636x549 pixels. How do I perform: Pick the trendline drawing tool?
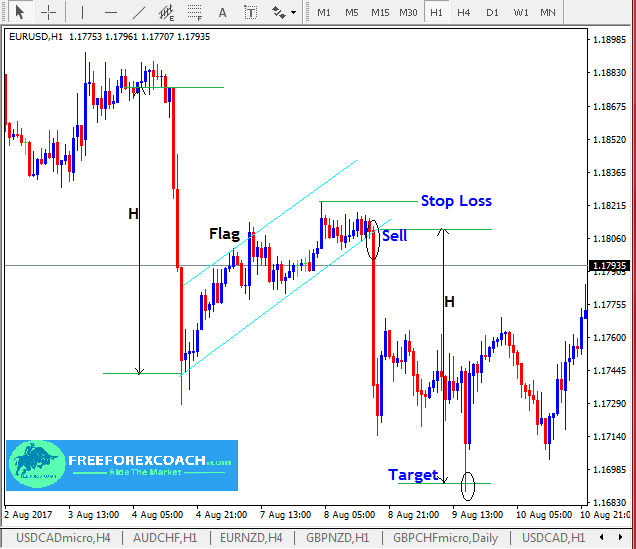pyautogui.click(x=138, y=13)
